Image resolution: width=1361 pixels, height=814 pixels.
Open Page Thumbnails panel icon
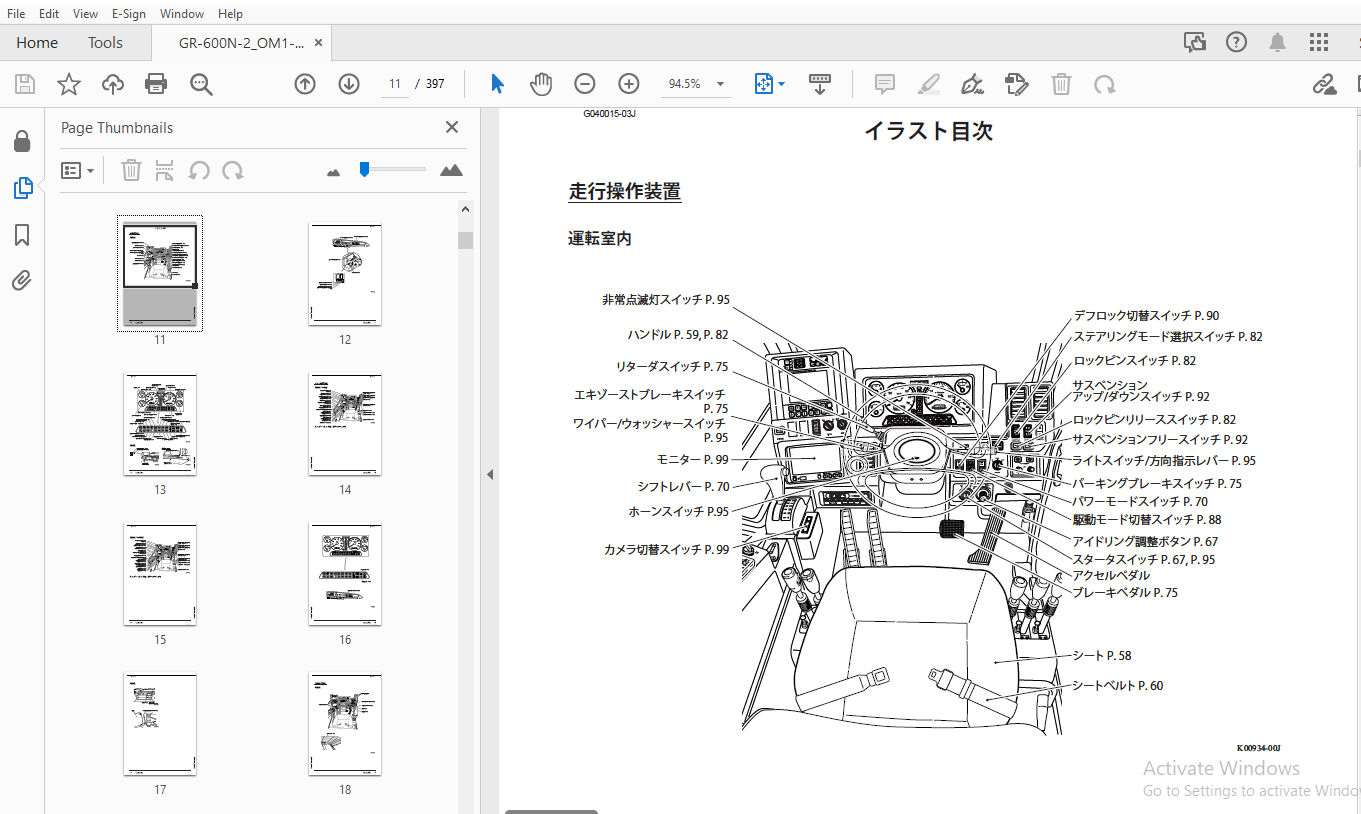click(22, 187)
